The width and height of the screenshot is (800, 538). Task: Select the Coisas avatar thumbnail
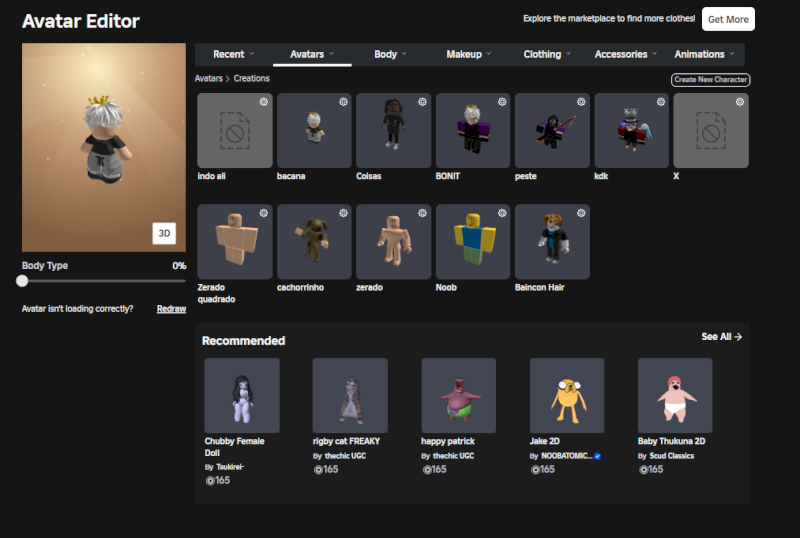pos(393,130)
